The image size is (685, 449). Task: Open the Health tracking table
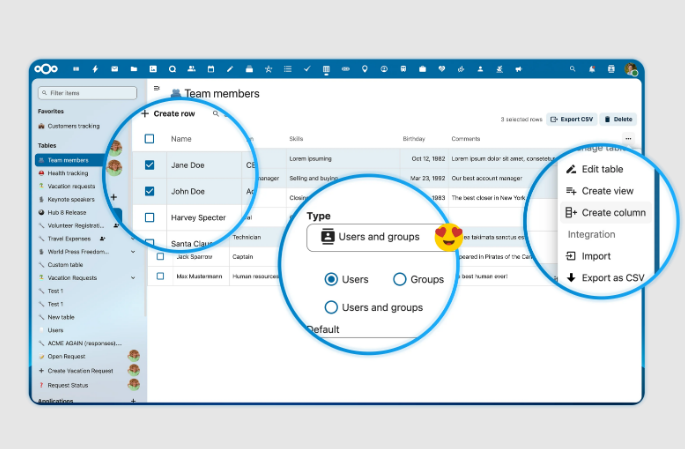[68, 173]
